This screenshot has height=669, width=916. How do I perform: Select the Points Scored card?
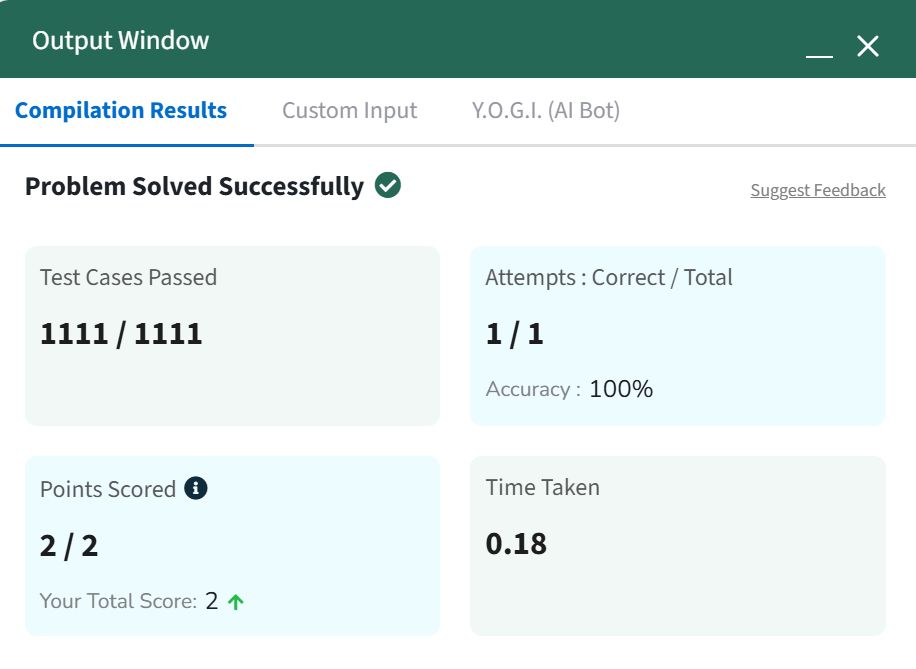pyautogui.click(x=233, y=546)
